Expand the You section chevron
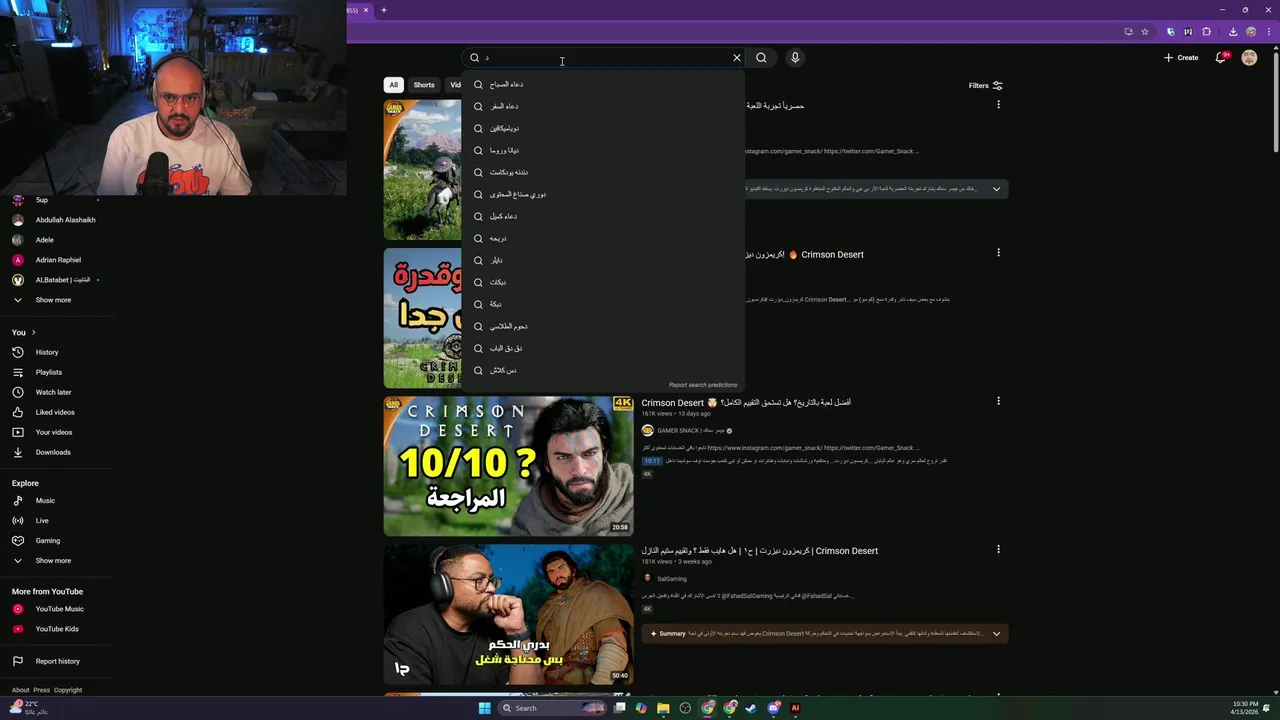The width and height of the screenshot is (1280, 720). pos(33,332)
